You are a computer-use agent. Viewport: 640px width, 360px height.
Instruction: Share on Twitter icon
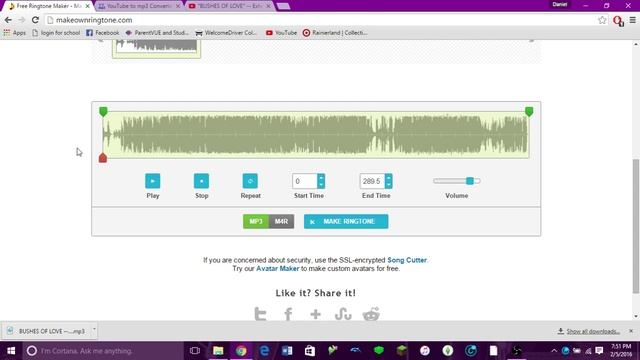(260, 314)
